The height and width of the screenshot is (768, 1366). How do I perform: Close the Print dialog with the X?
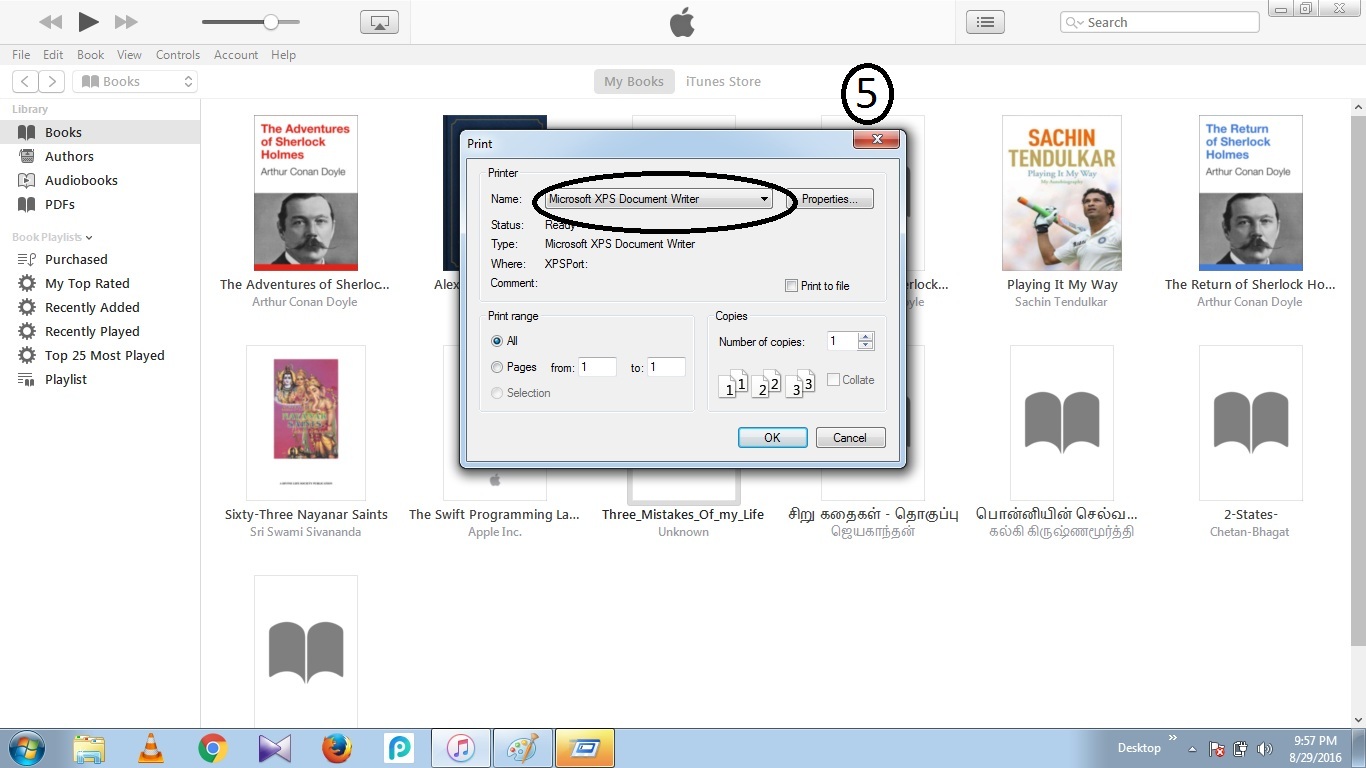876,140
